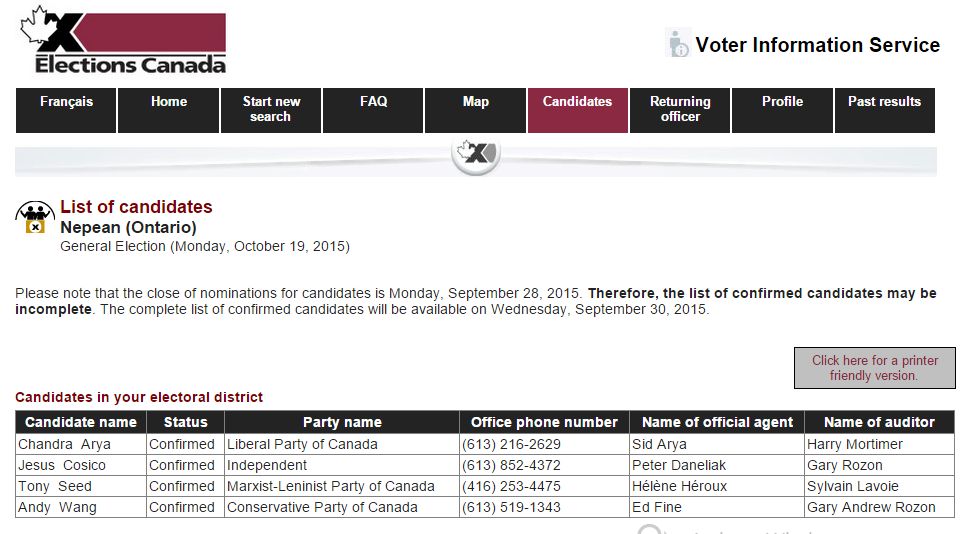Screen dimensions: 965x534
Task: Click the Voter Information Service heading
Action: [x=817, y=45]
